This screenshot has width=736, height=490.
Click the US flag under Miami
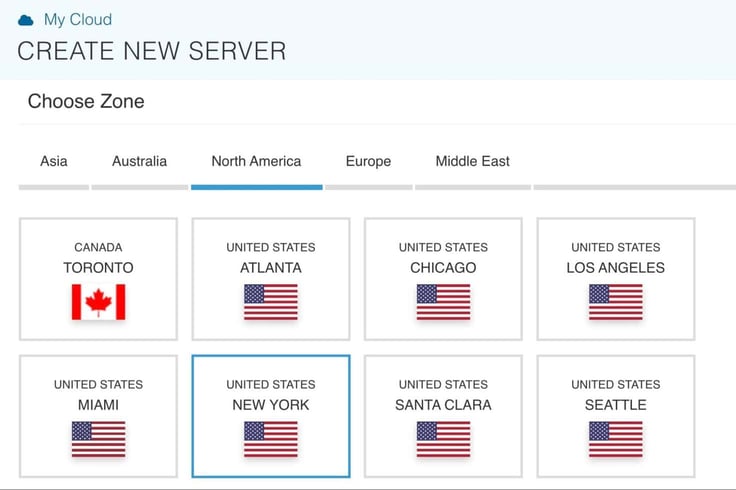[99, 439]
